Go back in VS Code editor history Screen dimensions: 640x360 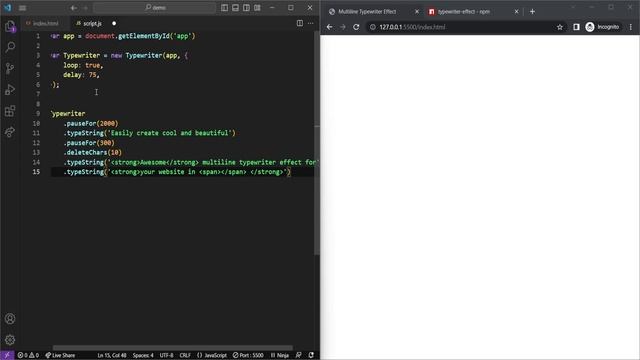[x=73, y=8]
